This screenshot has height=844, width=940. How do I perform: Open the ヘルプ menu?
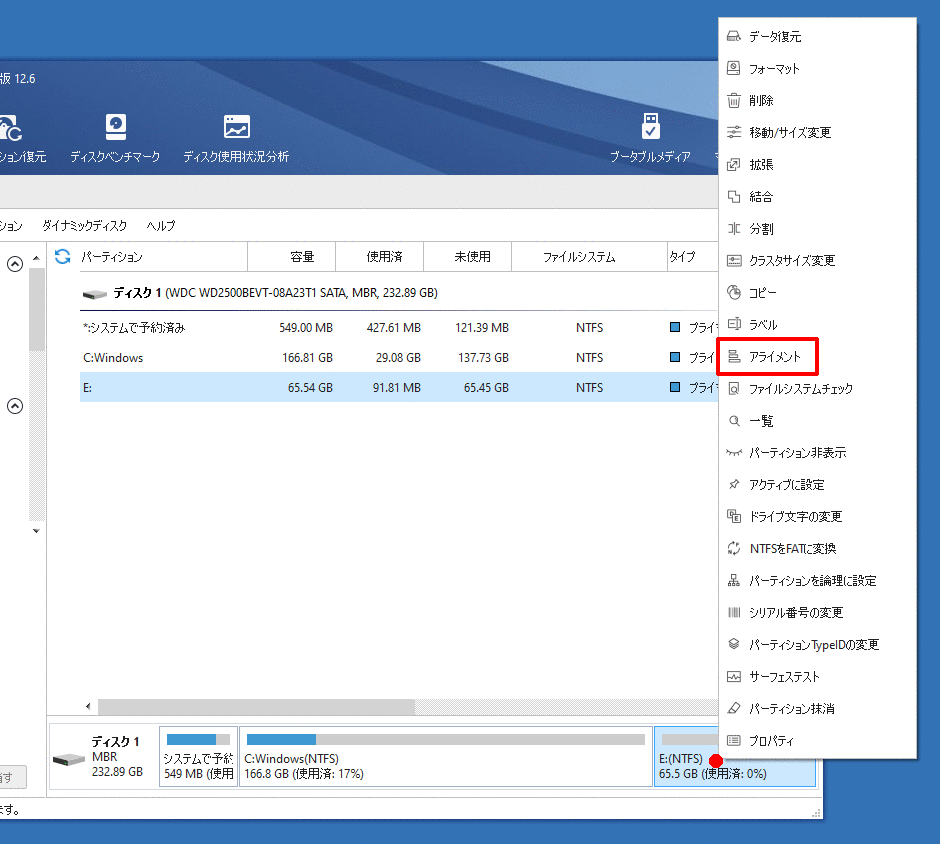coord(160,226)
